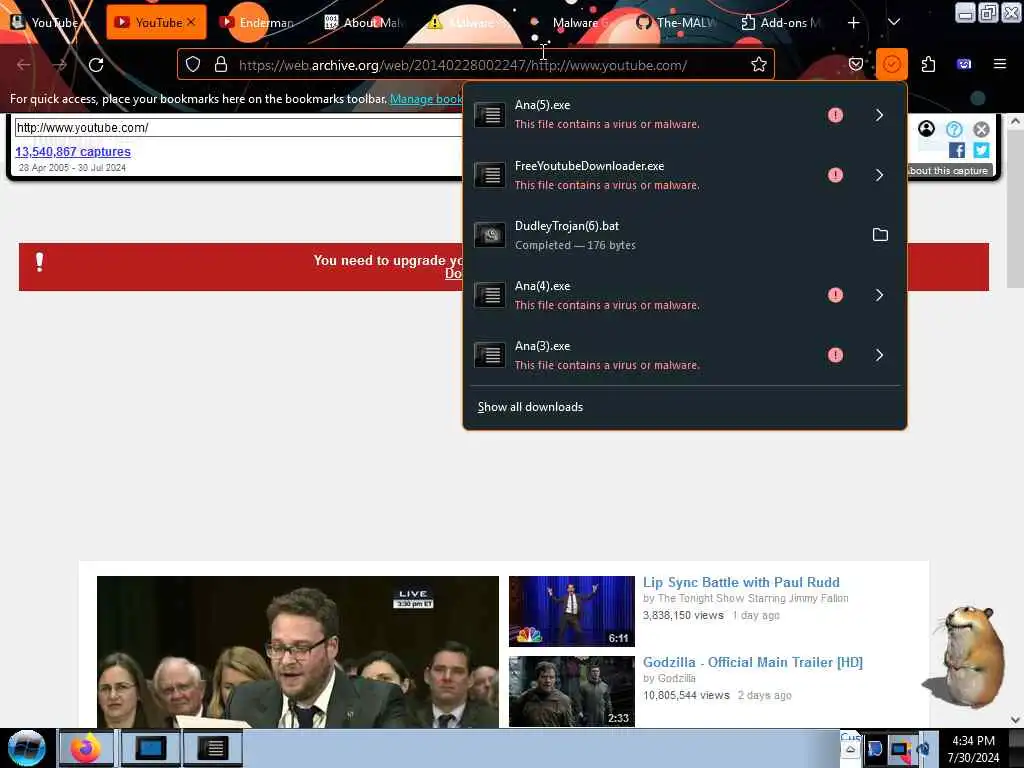Click the DudleyTrojan(6).bat file icon
This screenshot has width=1024, height=768.
point(489,234)
